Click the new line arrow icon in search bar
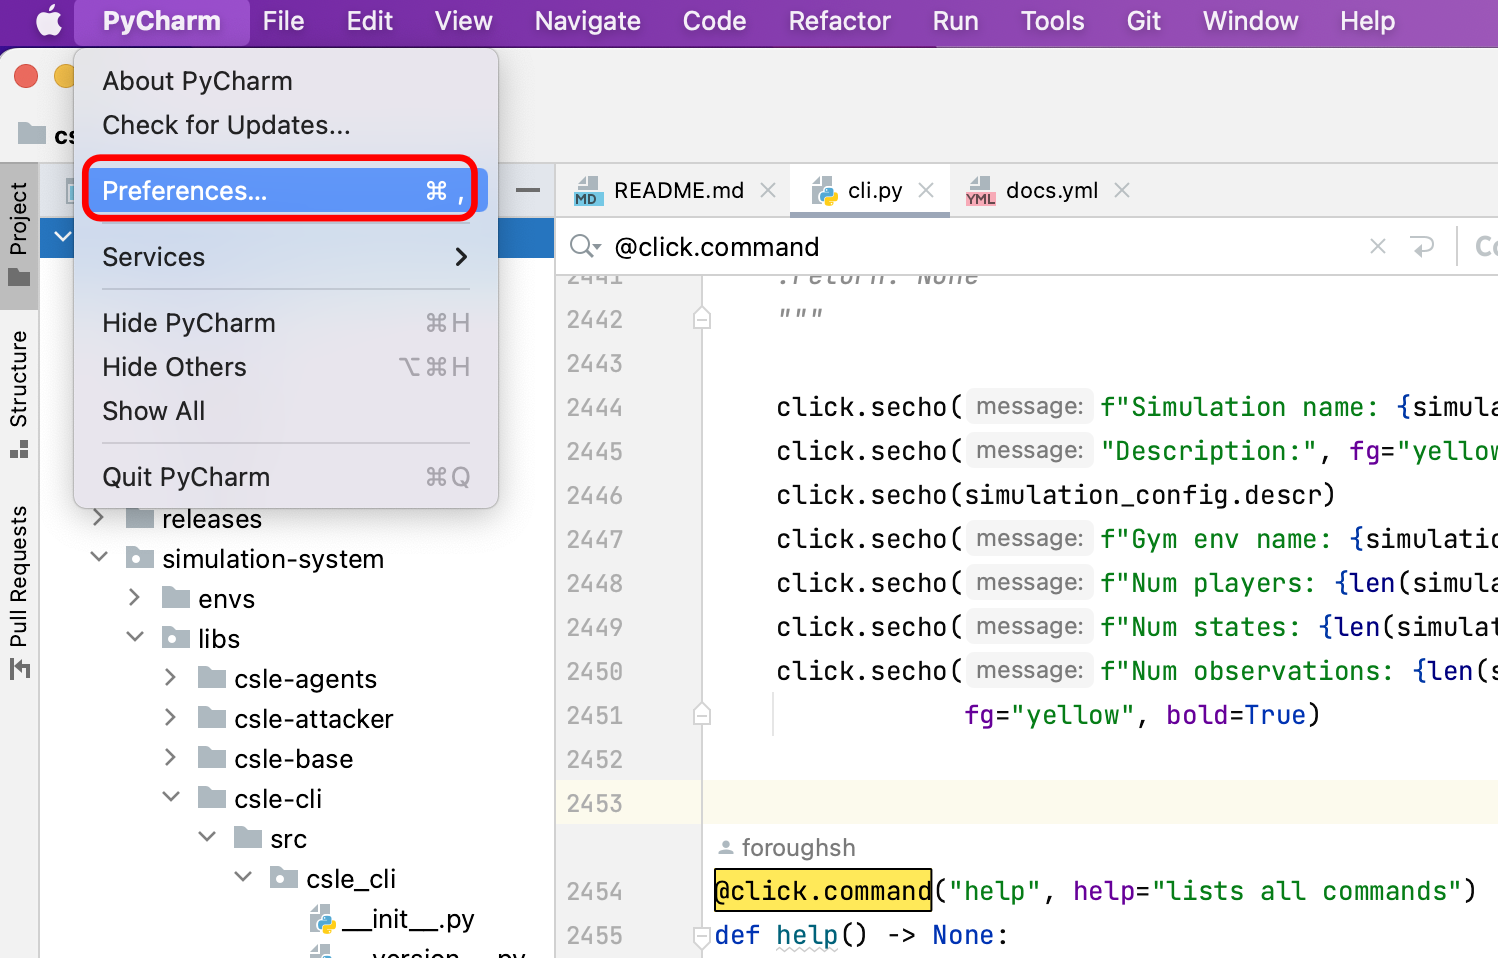Screen dimensions: 1498x958 tap(1421, 246)
